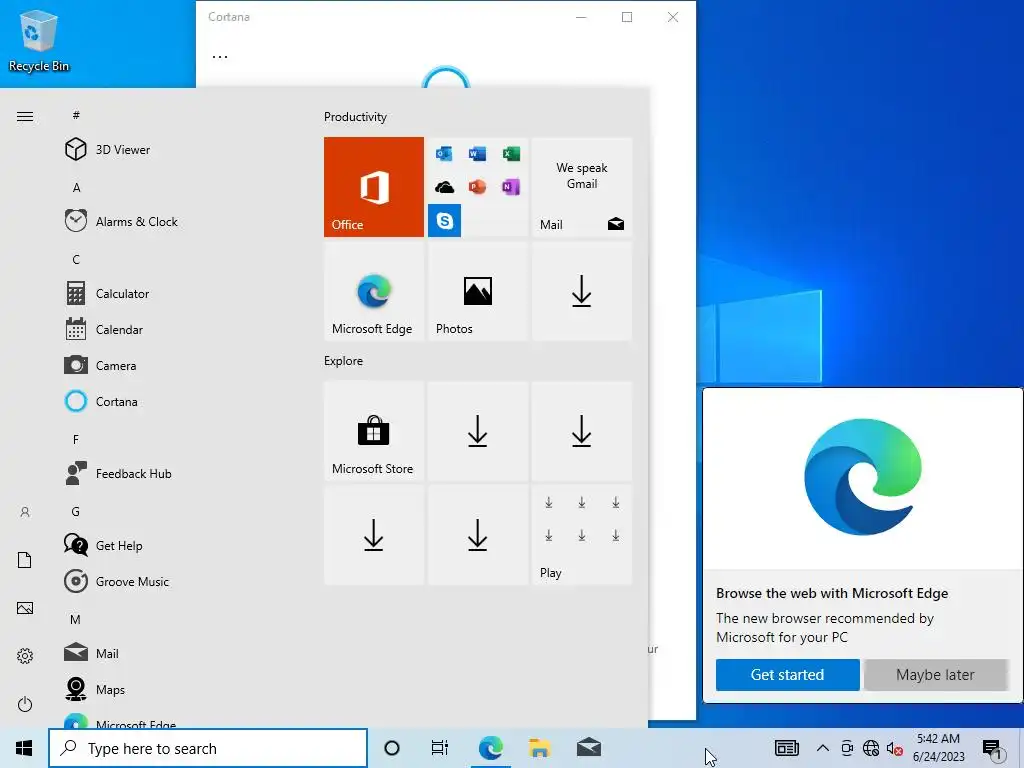Click the Office tile

(374, 187)
